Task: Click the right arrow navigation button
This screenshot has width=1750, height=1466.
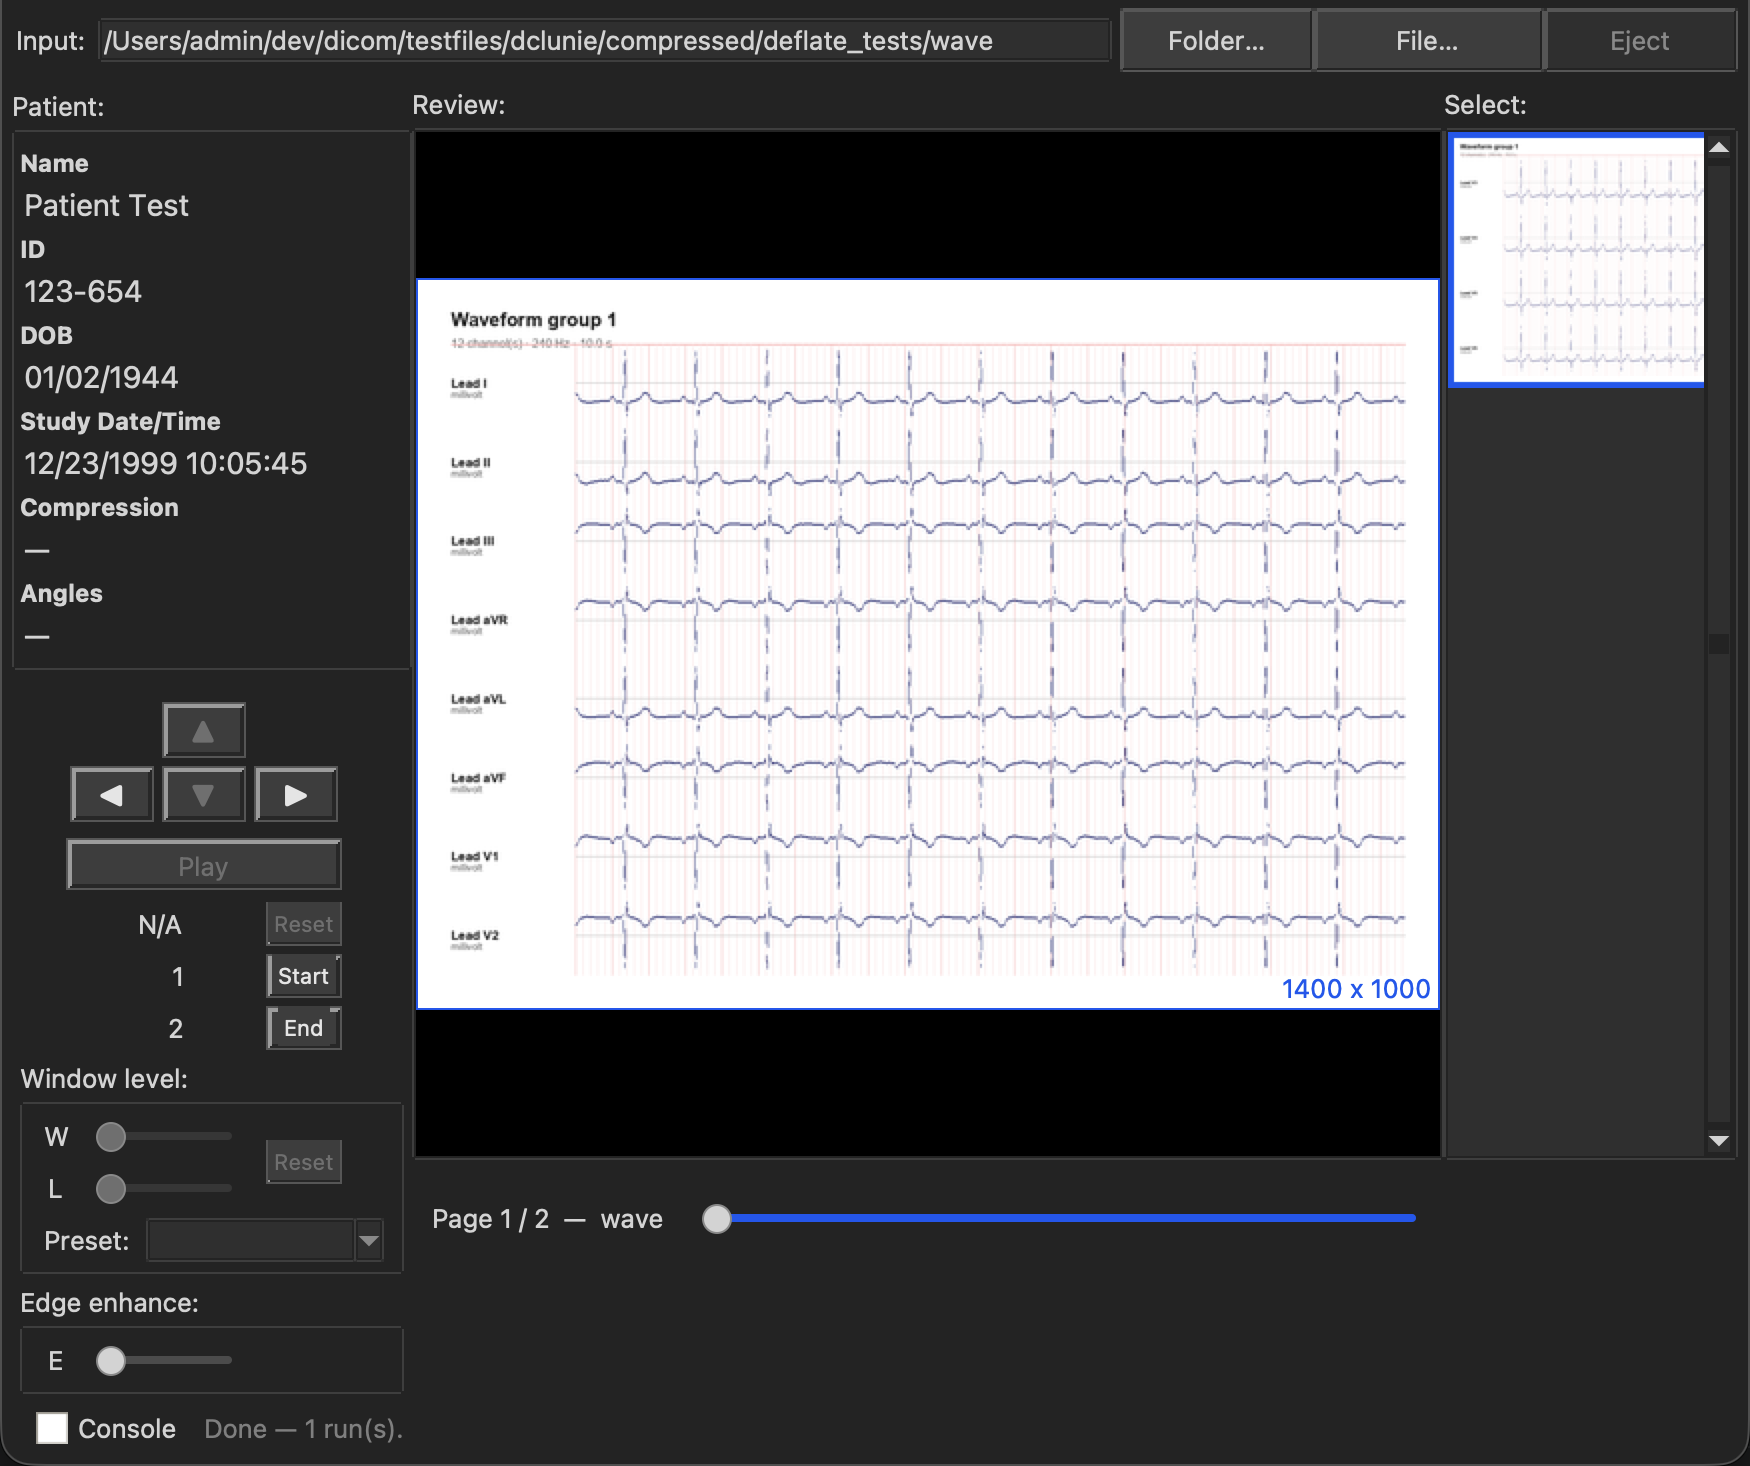Action: (296, 795)
